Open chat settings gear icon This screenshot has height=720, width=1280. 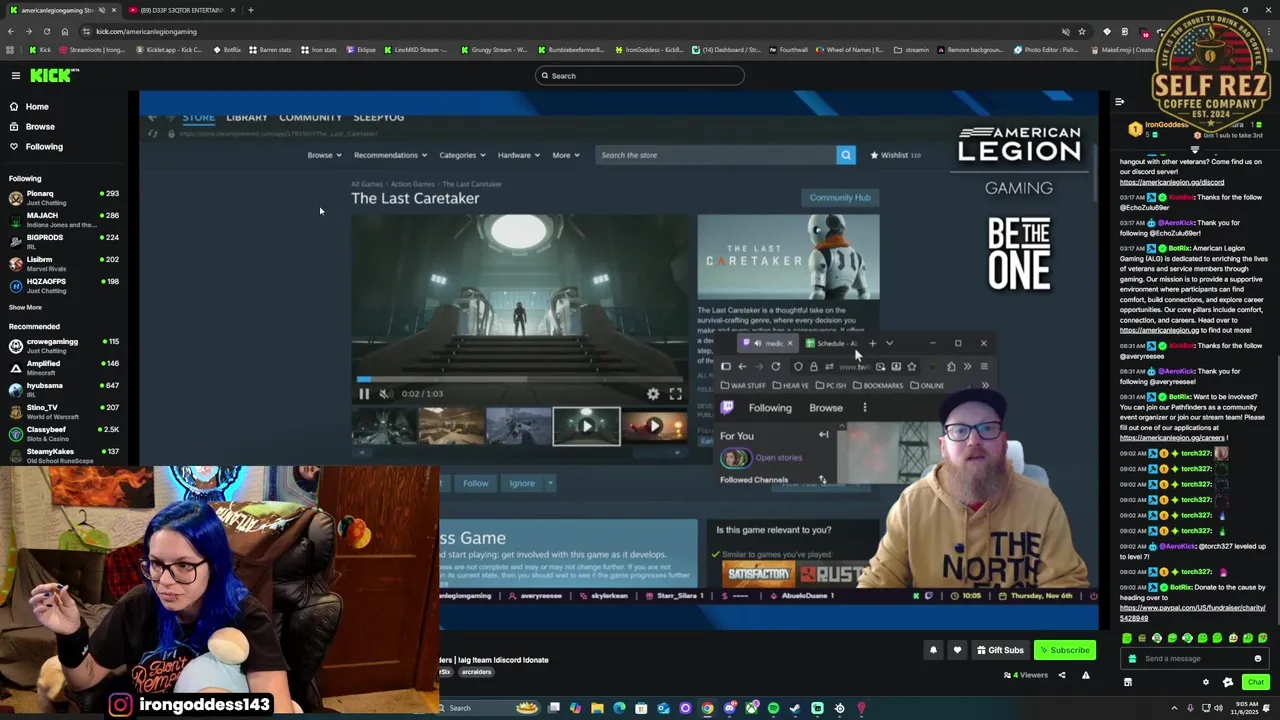pyautogui.click(x=1205, y=682)
